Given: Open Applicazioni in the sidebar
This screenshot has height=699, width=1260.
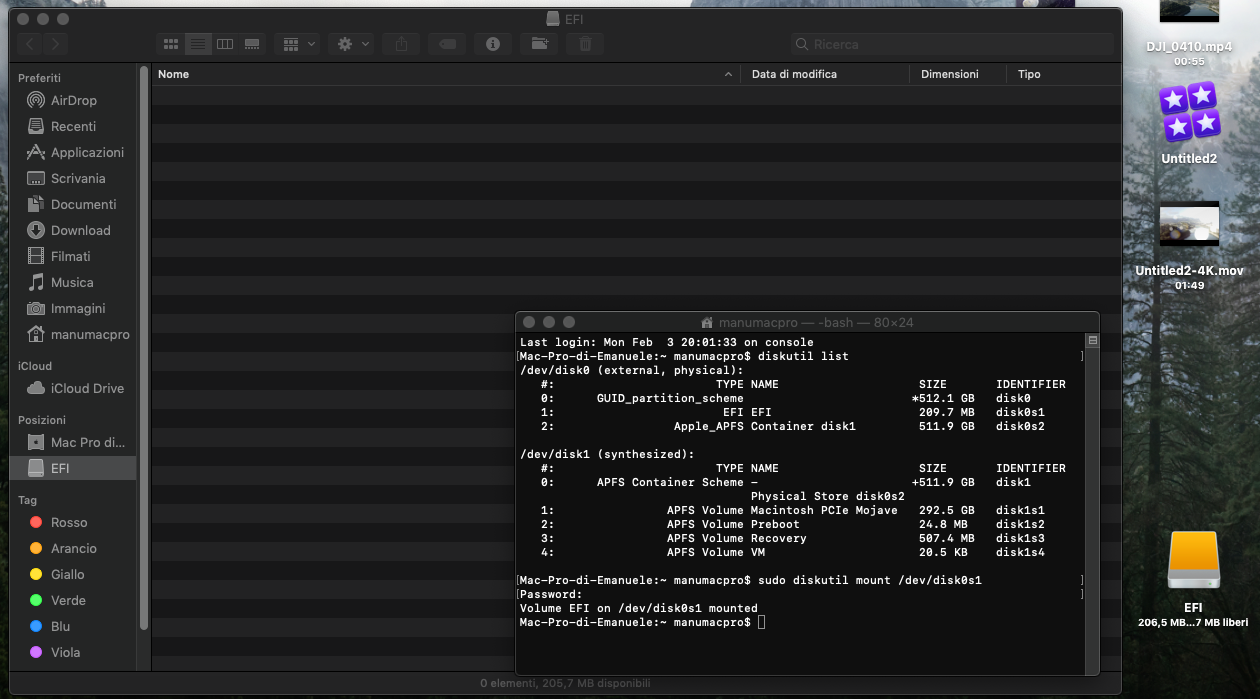Looking at the screenshot, I should tap(73, 152).
